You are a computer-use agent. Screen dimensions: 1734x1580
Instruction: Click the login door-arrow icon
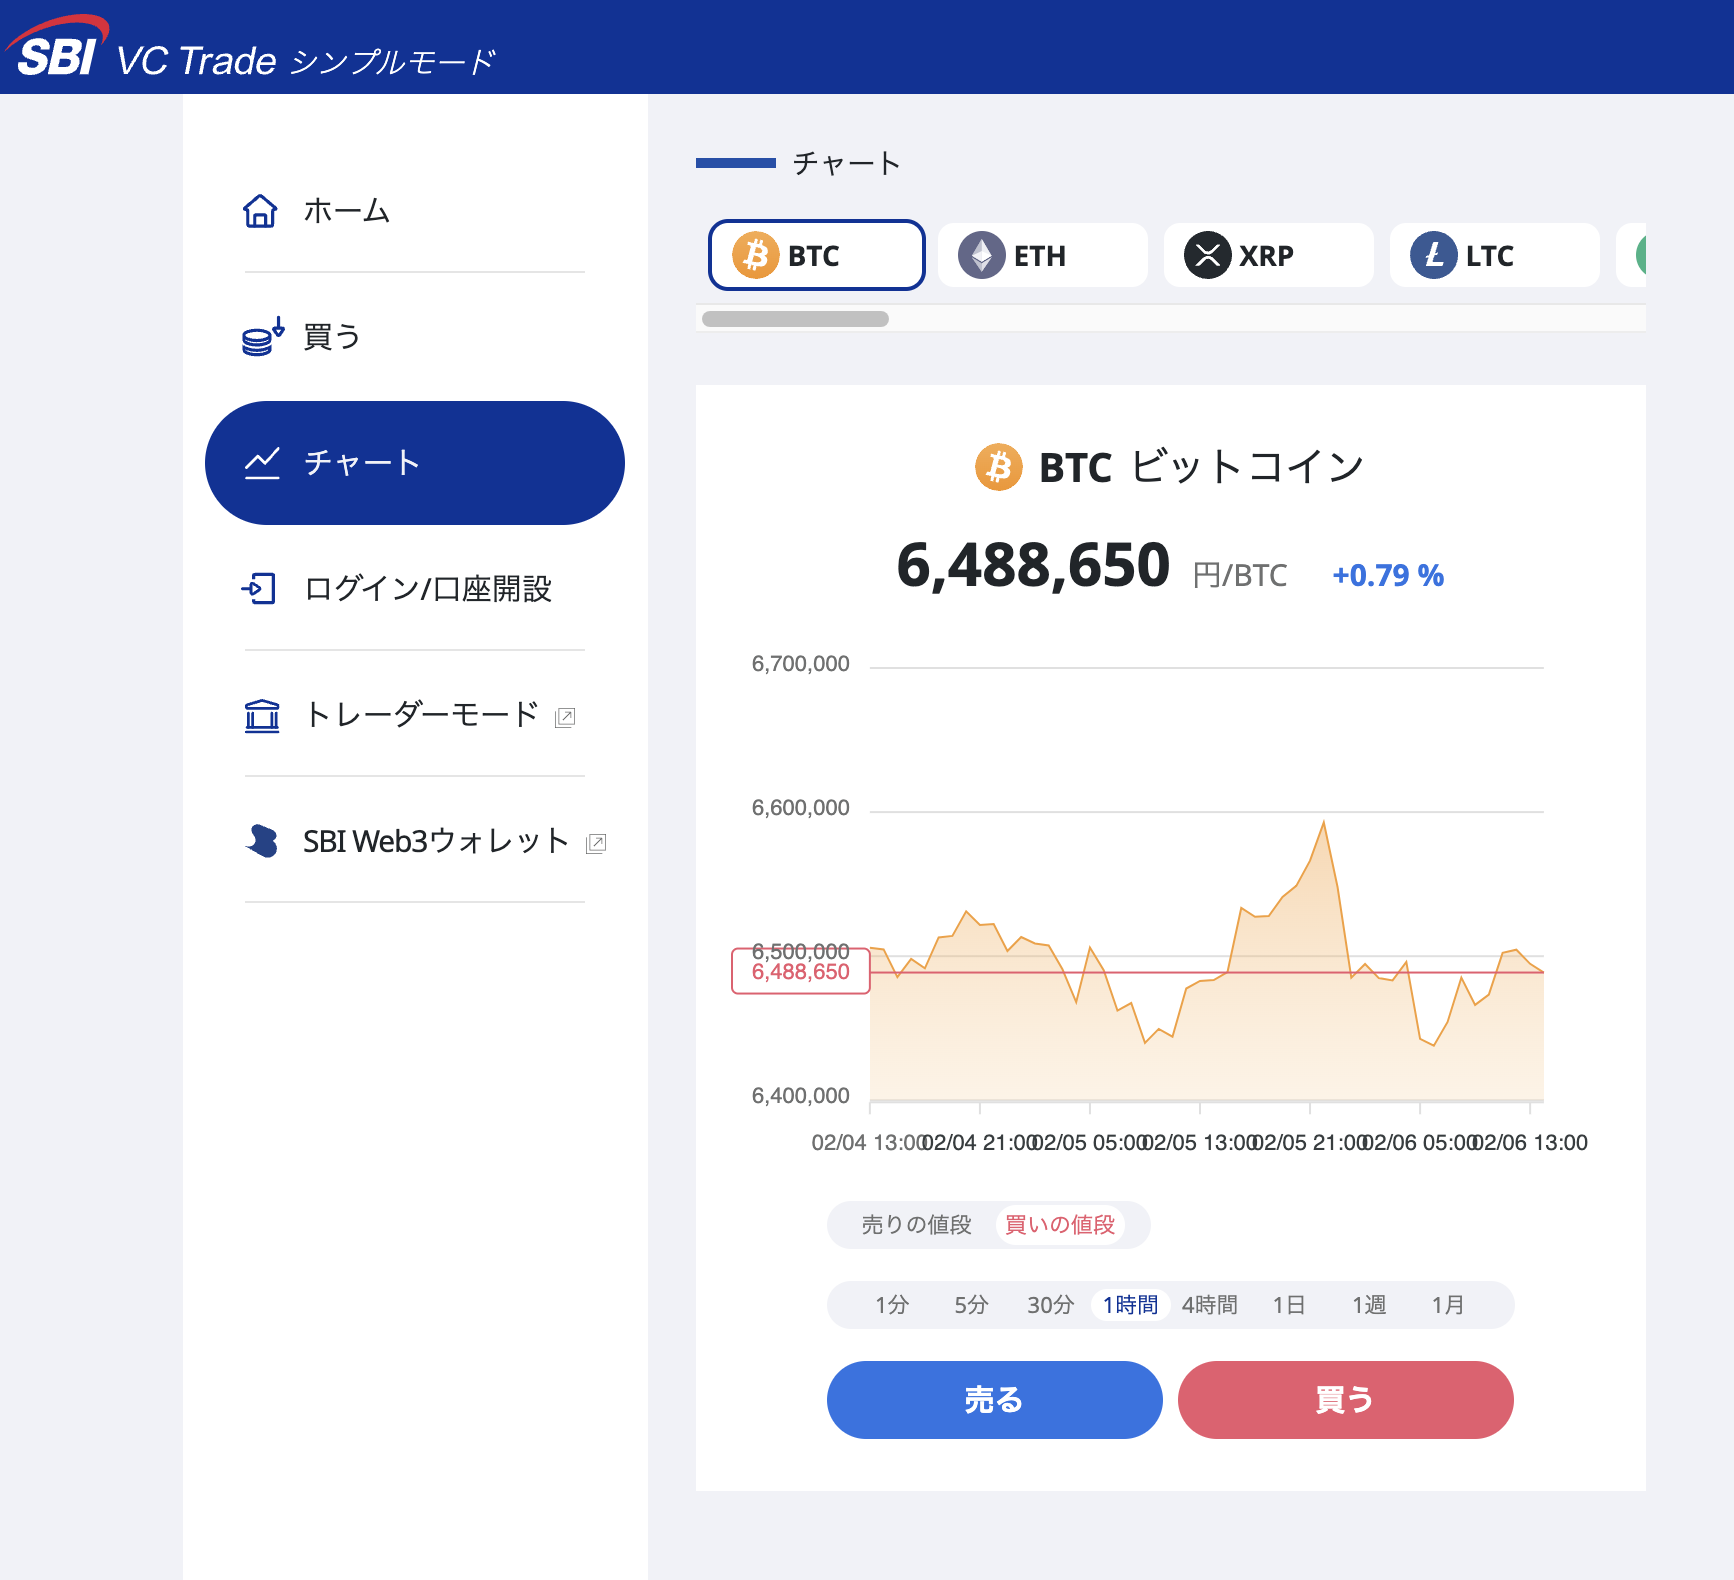point(259,588)
